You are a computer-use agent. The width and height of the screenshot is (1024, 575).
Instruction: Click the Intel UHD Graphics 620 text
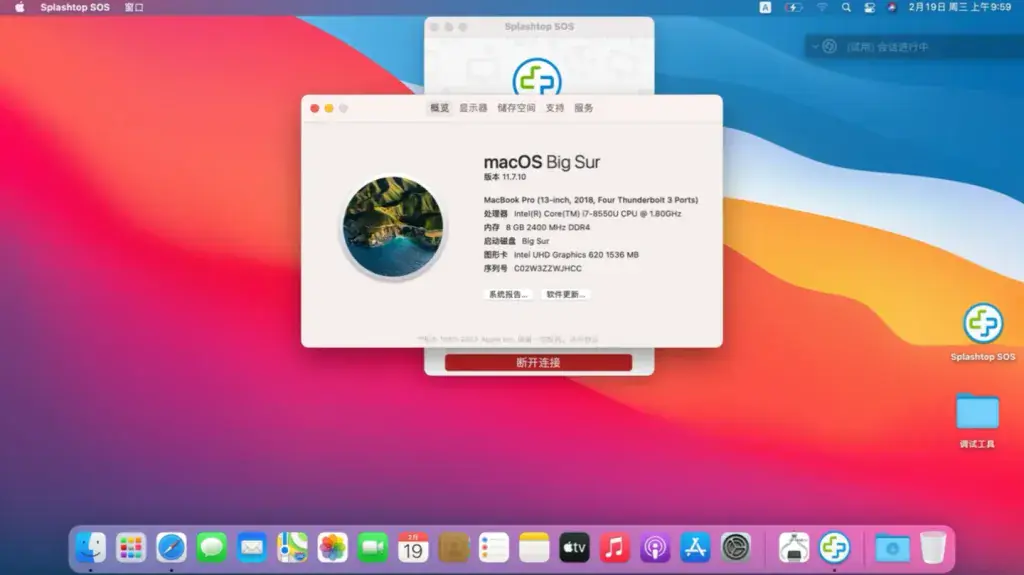click(x=576, y=255)
